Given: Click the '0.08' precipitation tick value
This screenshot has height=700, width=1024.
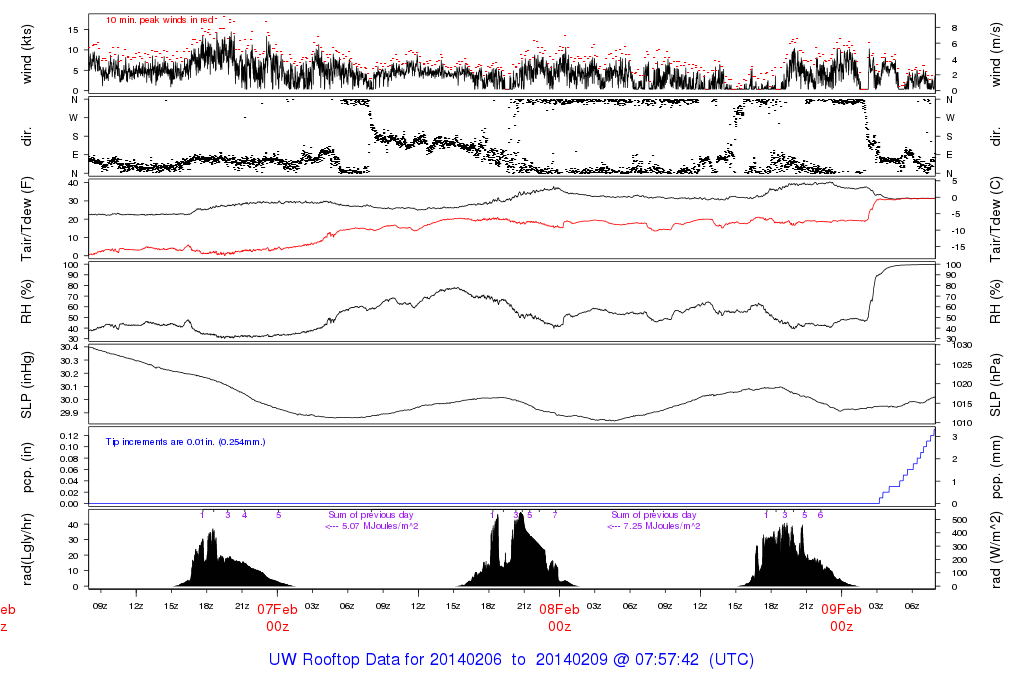Looking at the screenshot, I should point(69,459).
